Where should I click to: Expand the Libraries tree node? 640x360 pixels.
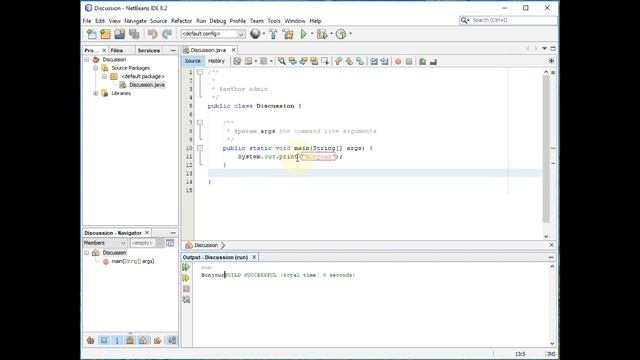96,93
